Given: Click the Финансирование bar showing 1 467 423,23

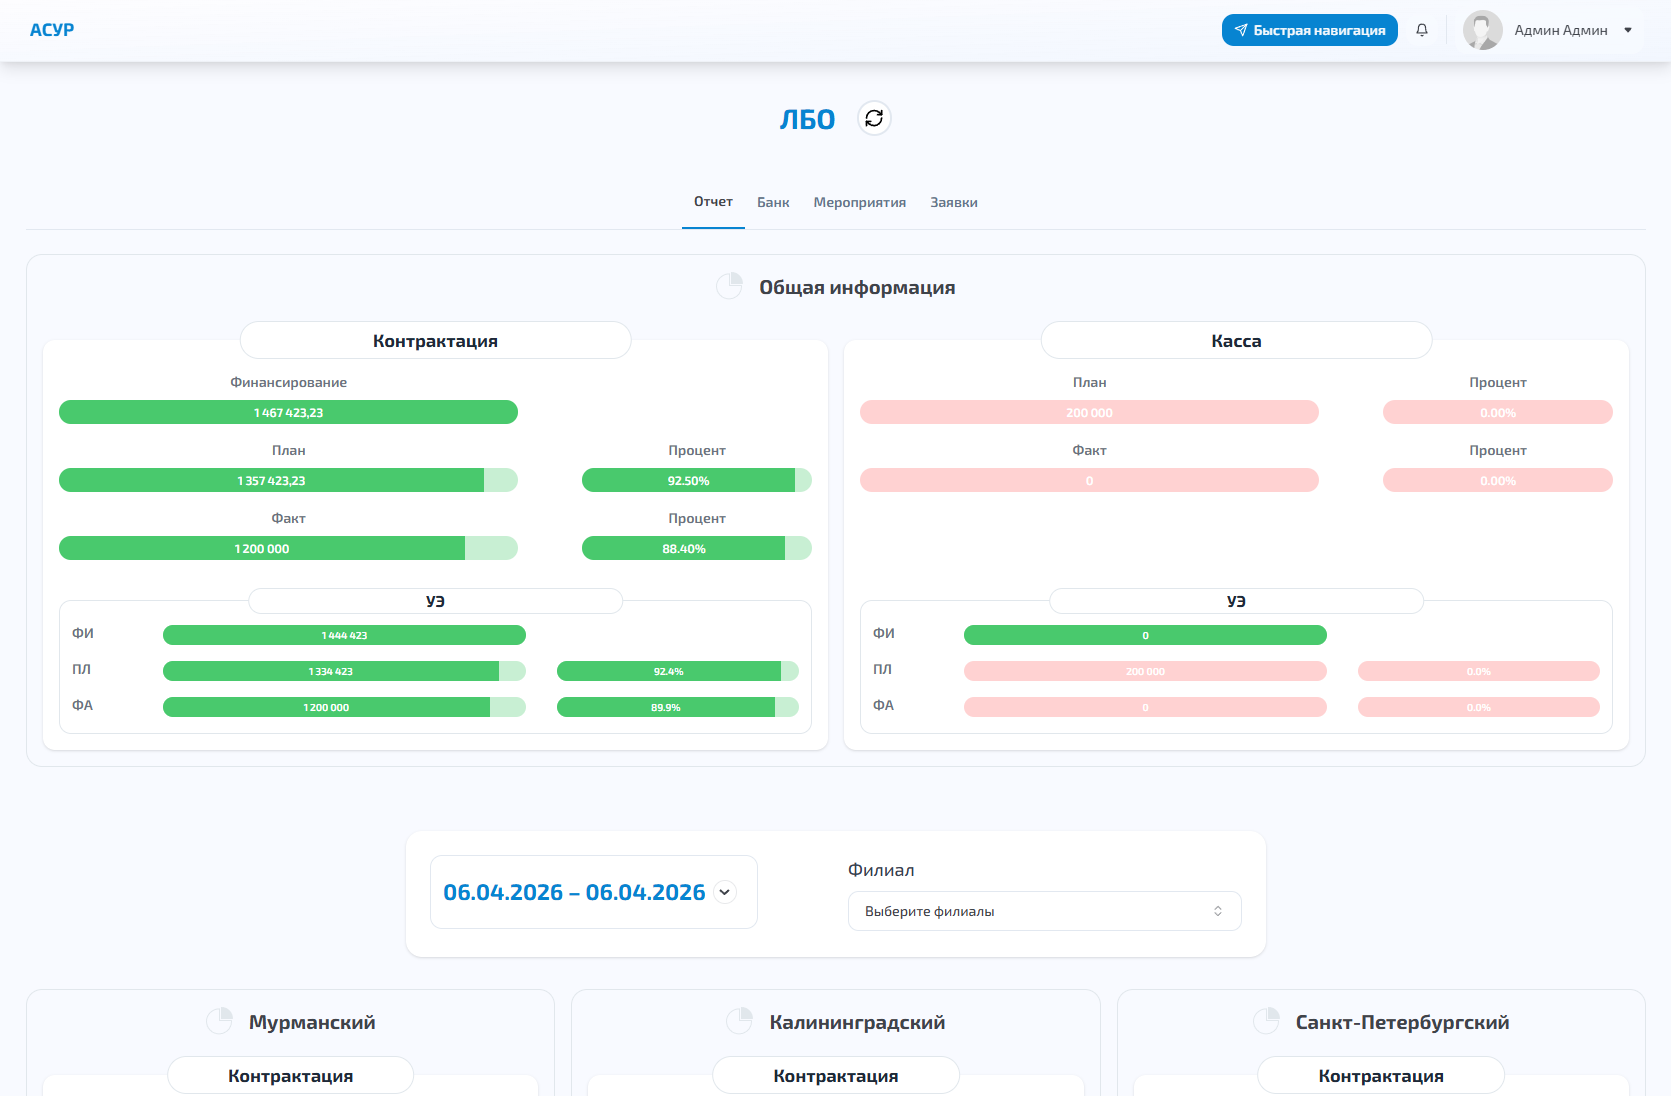Looking at the screenshot, I should [288, 412].
